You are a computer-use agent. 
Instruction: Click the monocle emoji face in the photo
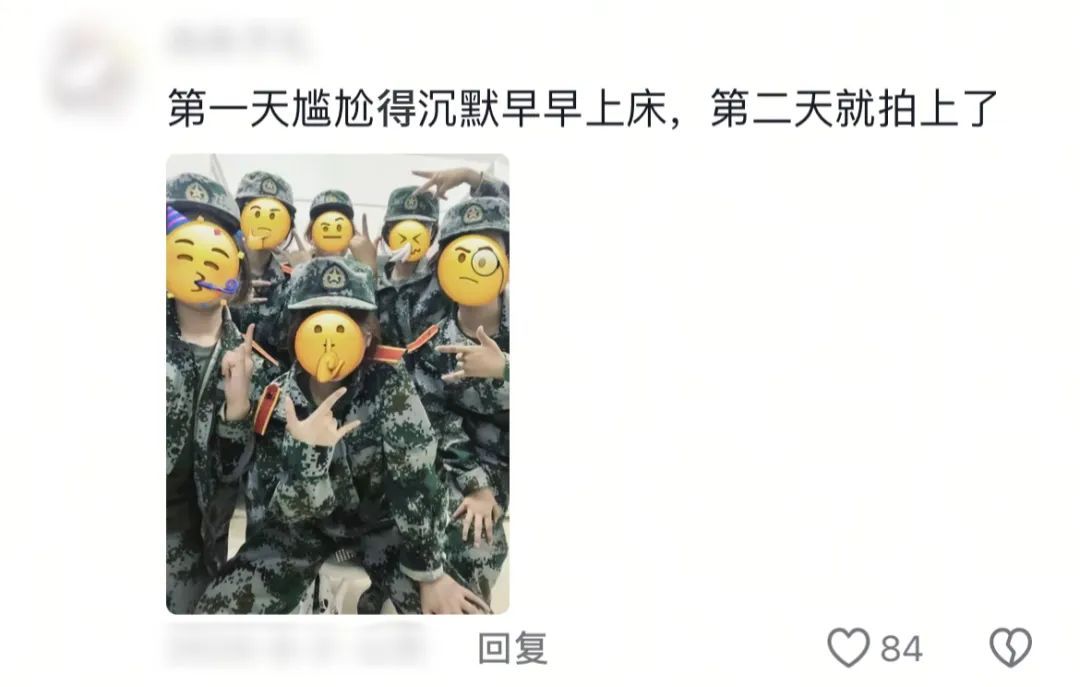[472, 269]
